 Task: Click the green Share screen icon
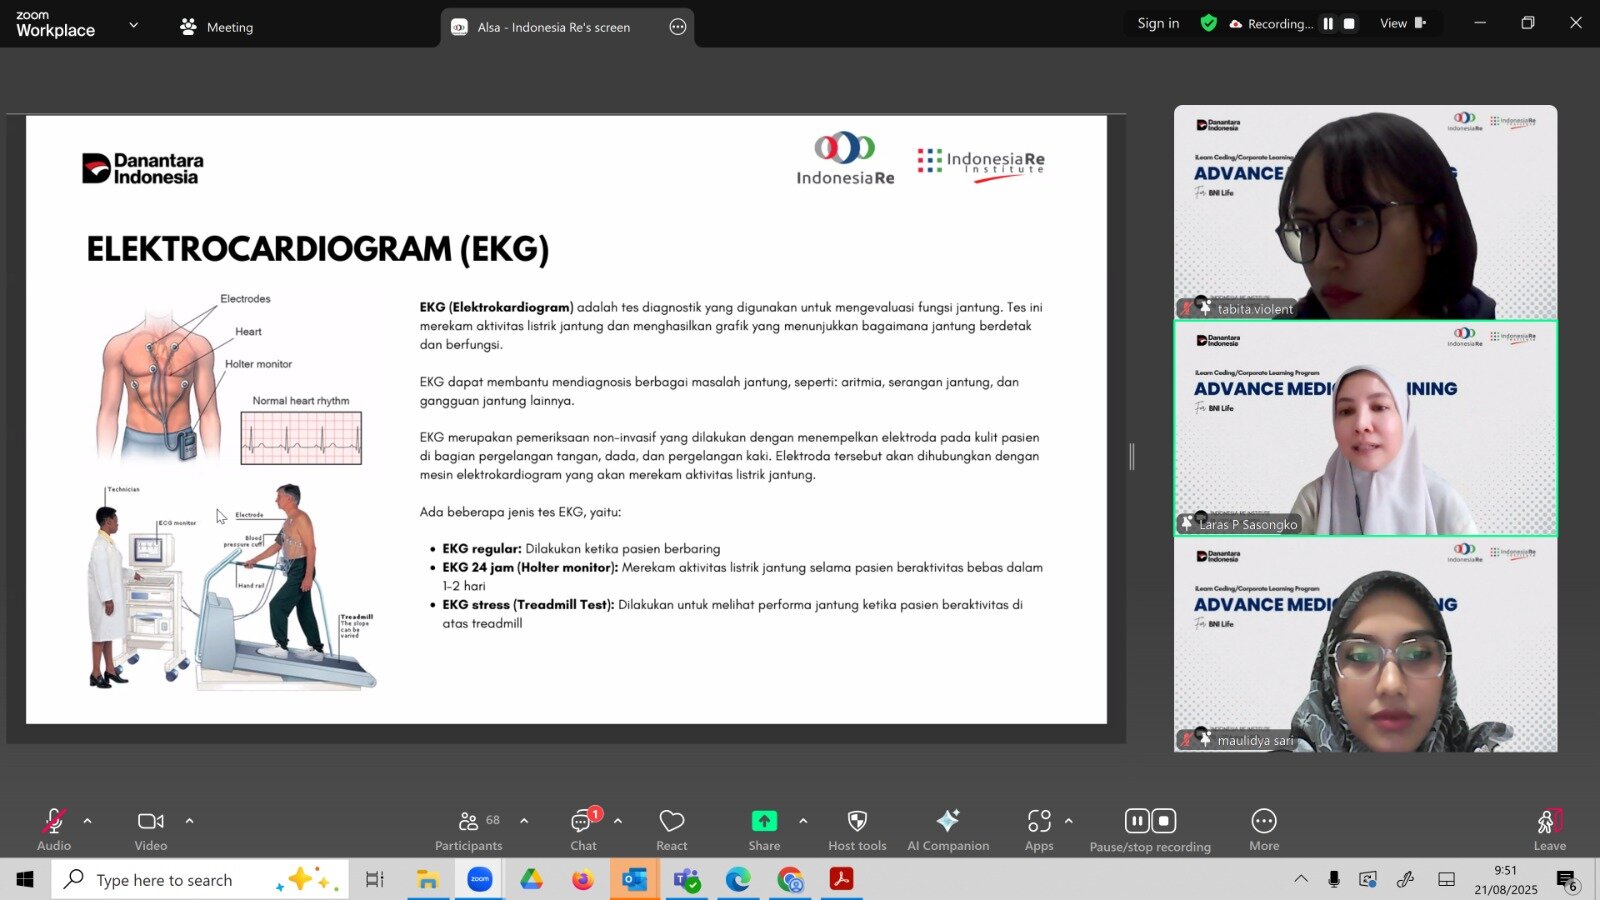coord(764,821)
